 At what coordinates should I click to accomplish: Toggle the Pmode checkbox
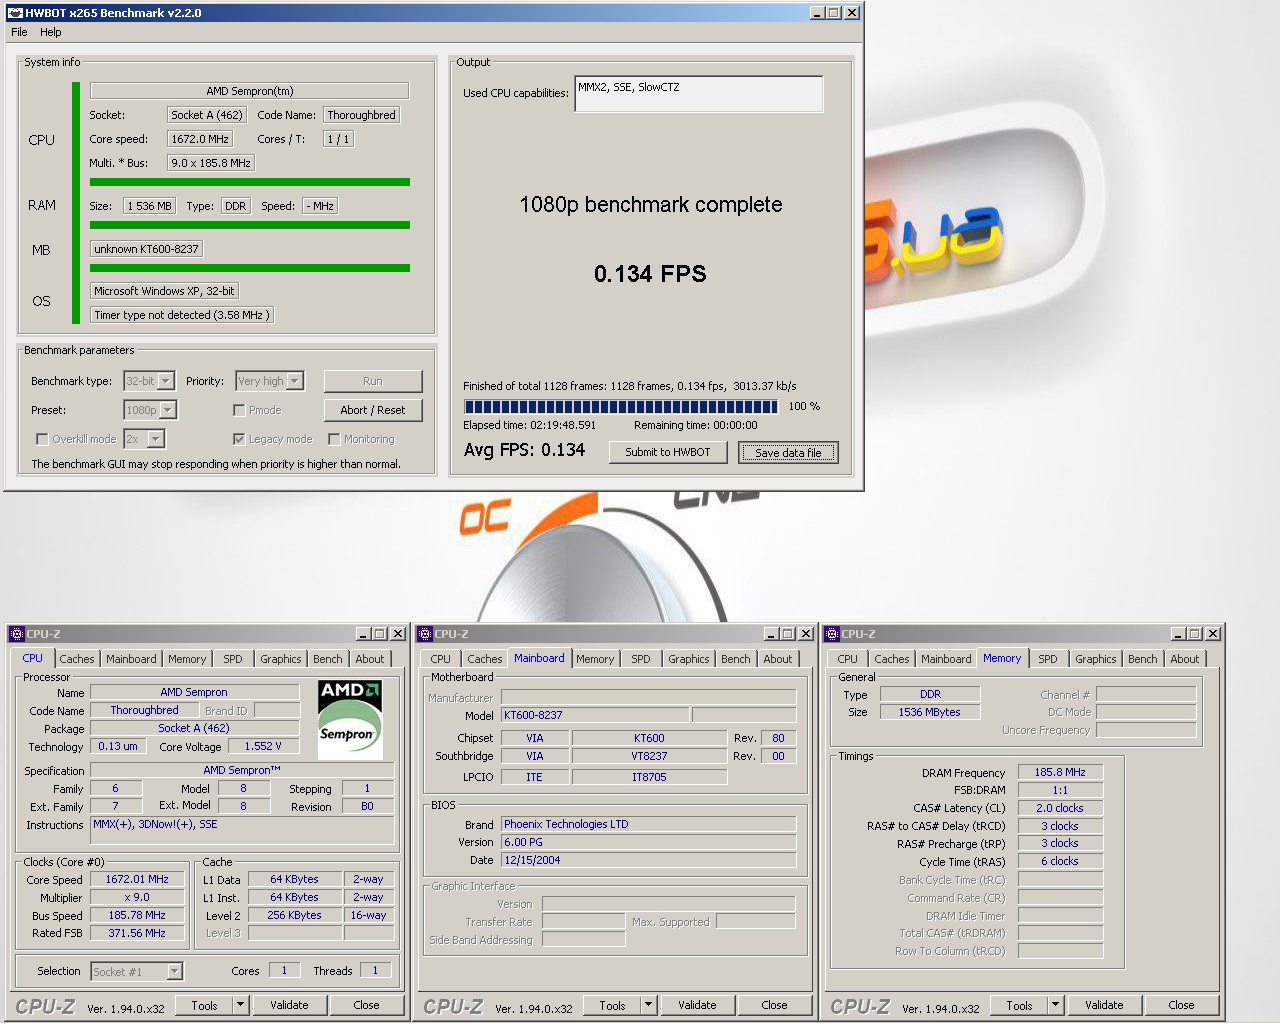(239, 410)
